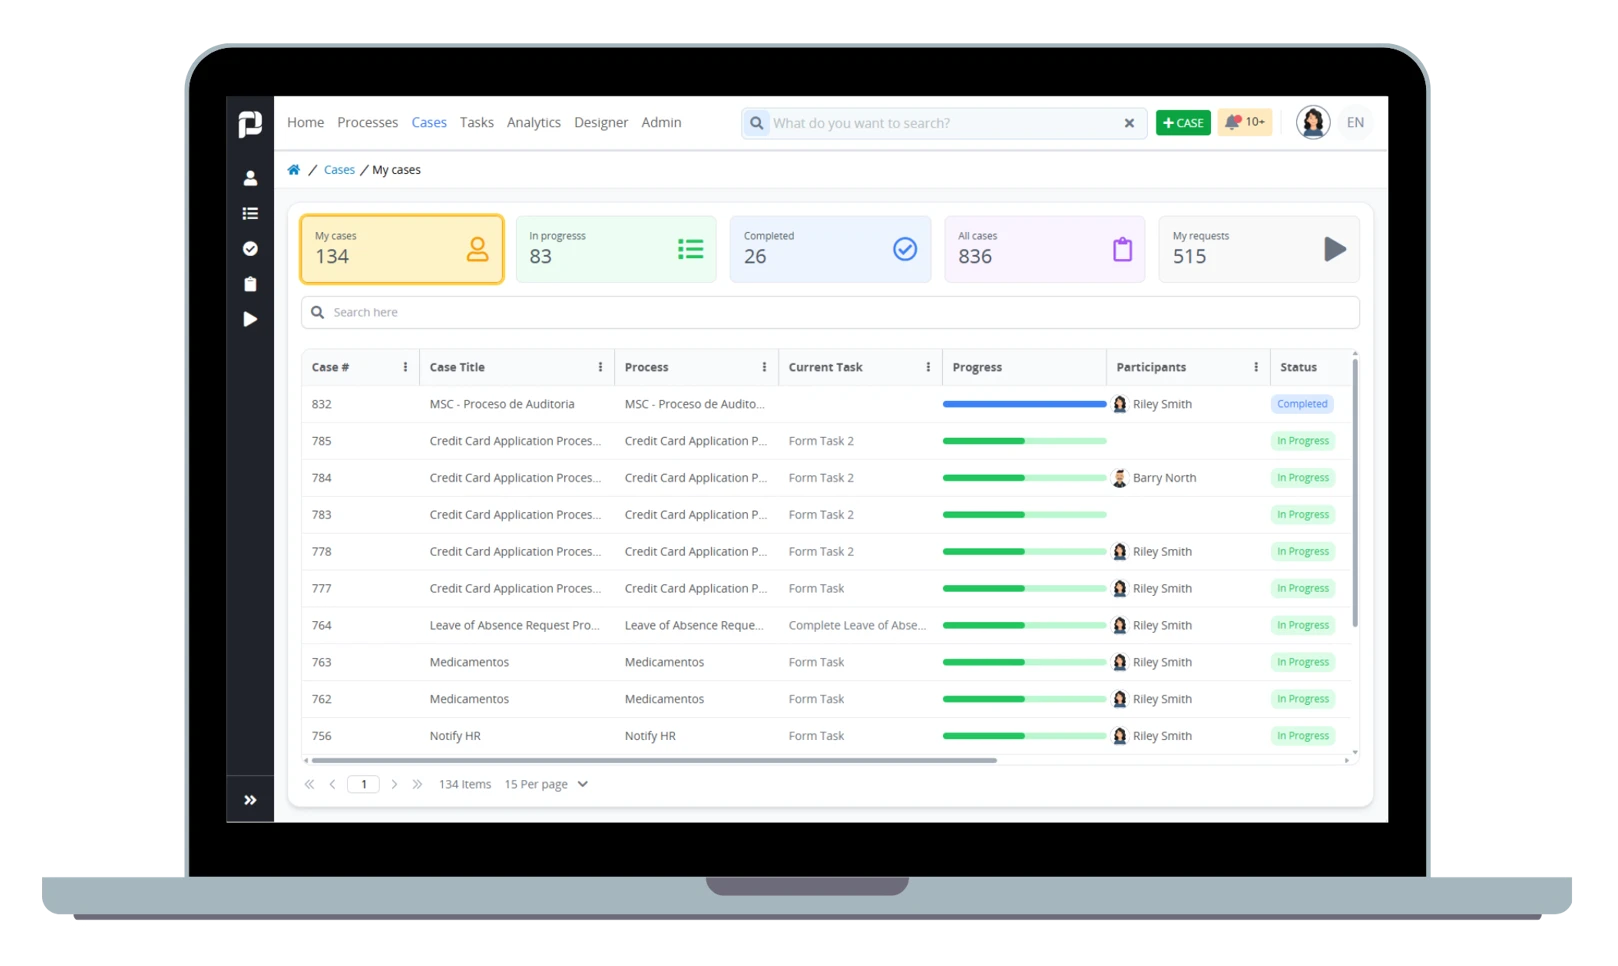
Task: Click Riley Smith avatar in case 832 row
Action: pos(1120,404)
